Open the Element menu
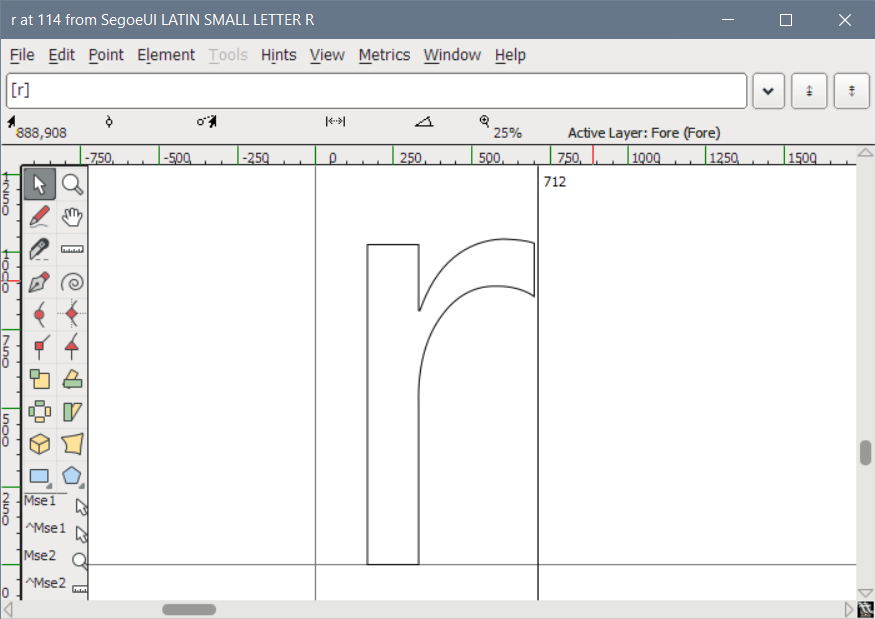This screenshot has height=619, width=875. (x=166, y=55)
